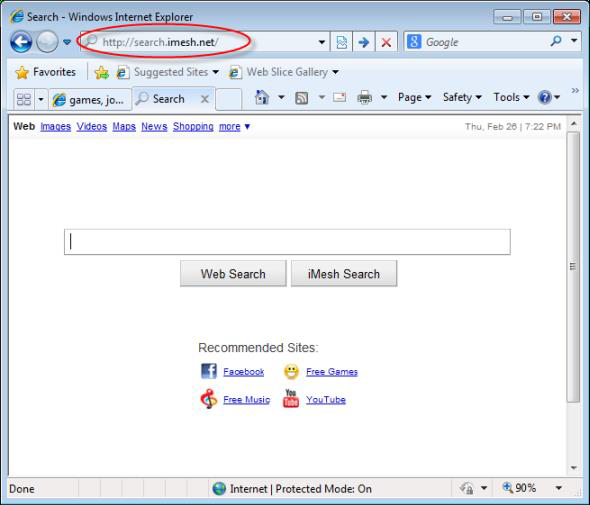Click the status bar privacy lock icon
The width and height of the screenshot is (590, 505).
pyautogui.click(x=467, y=488)
